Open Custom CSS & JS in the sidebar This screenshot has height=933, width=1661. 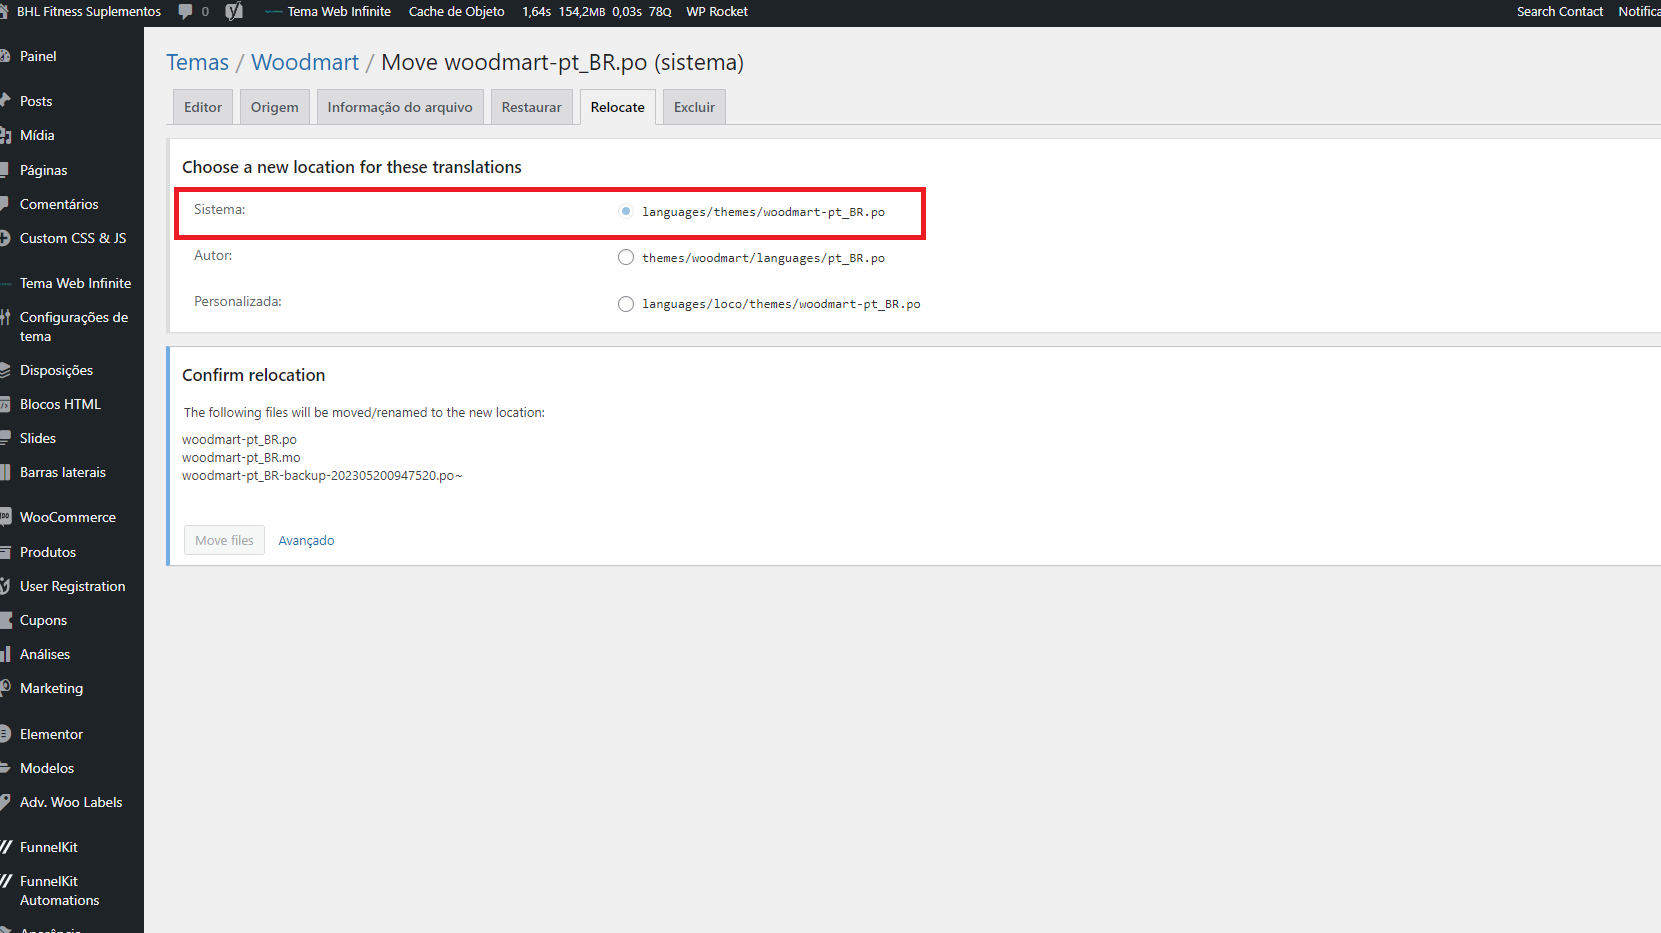pyautogui.click(x=72, y=238)
